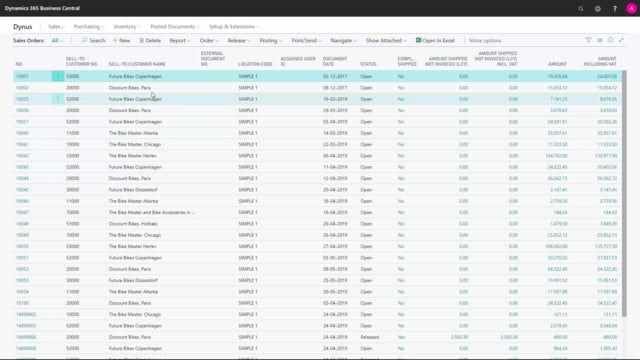
Task: Expand the Sales navigation menu
Action: (56, 27)
